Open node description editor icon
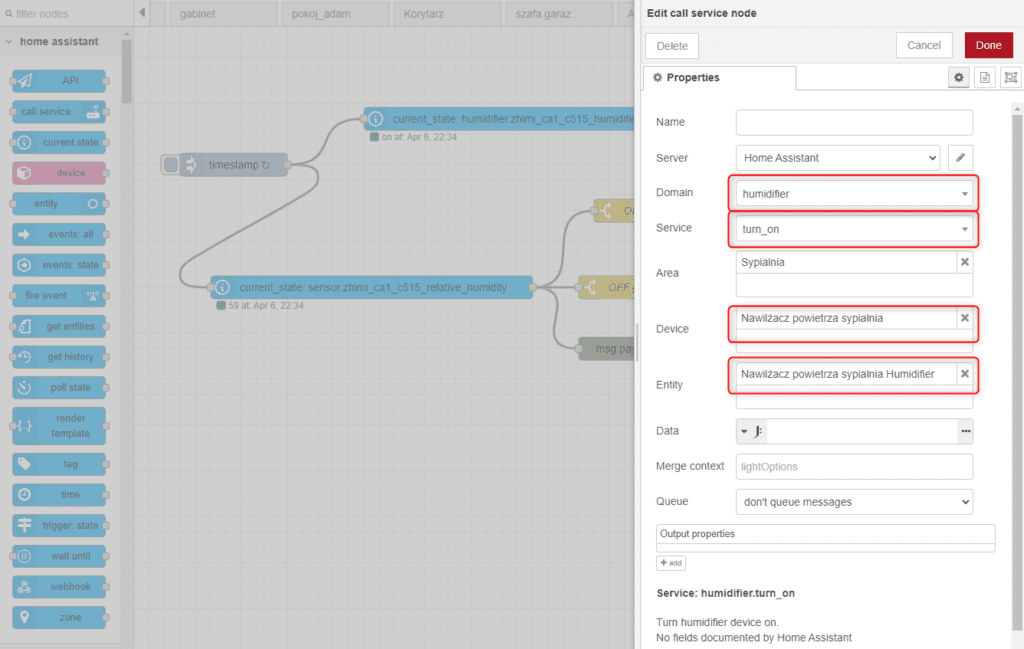 (x=984, y=77)
